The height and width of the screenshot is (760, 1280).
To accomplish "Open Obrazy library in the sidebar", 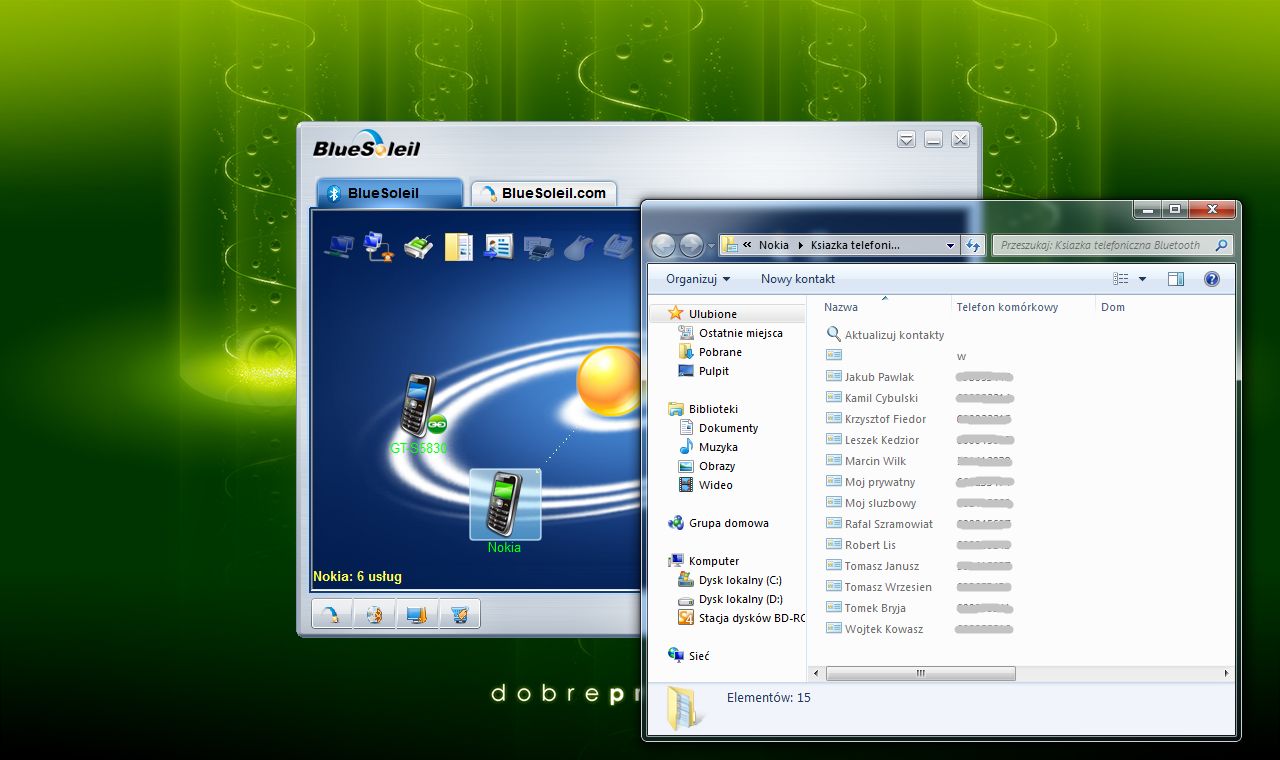I will click(x=717, y=466).
